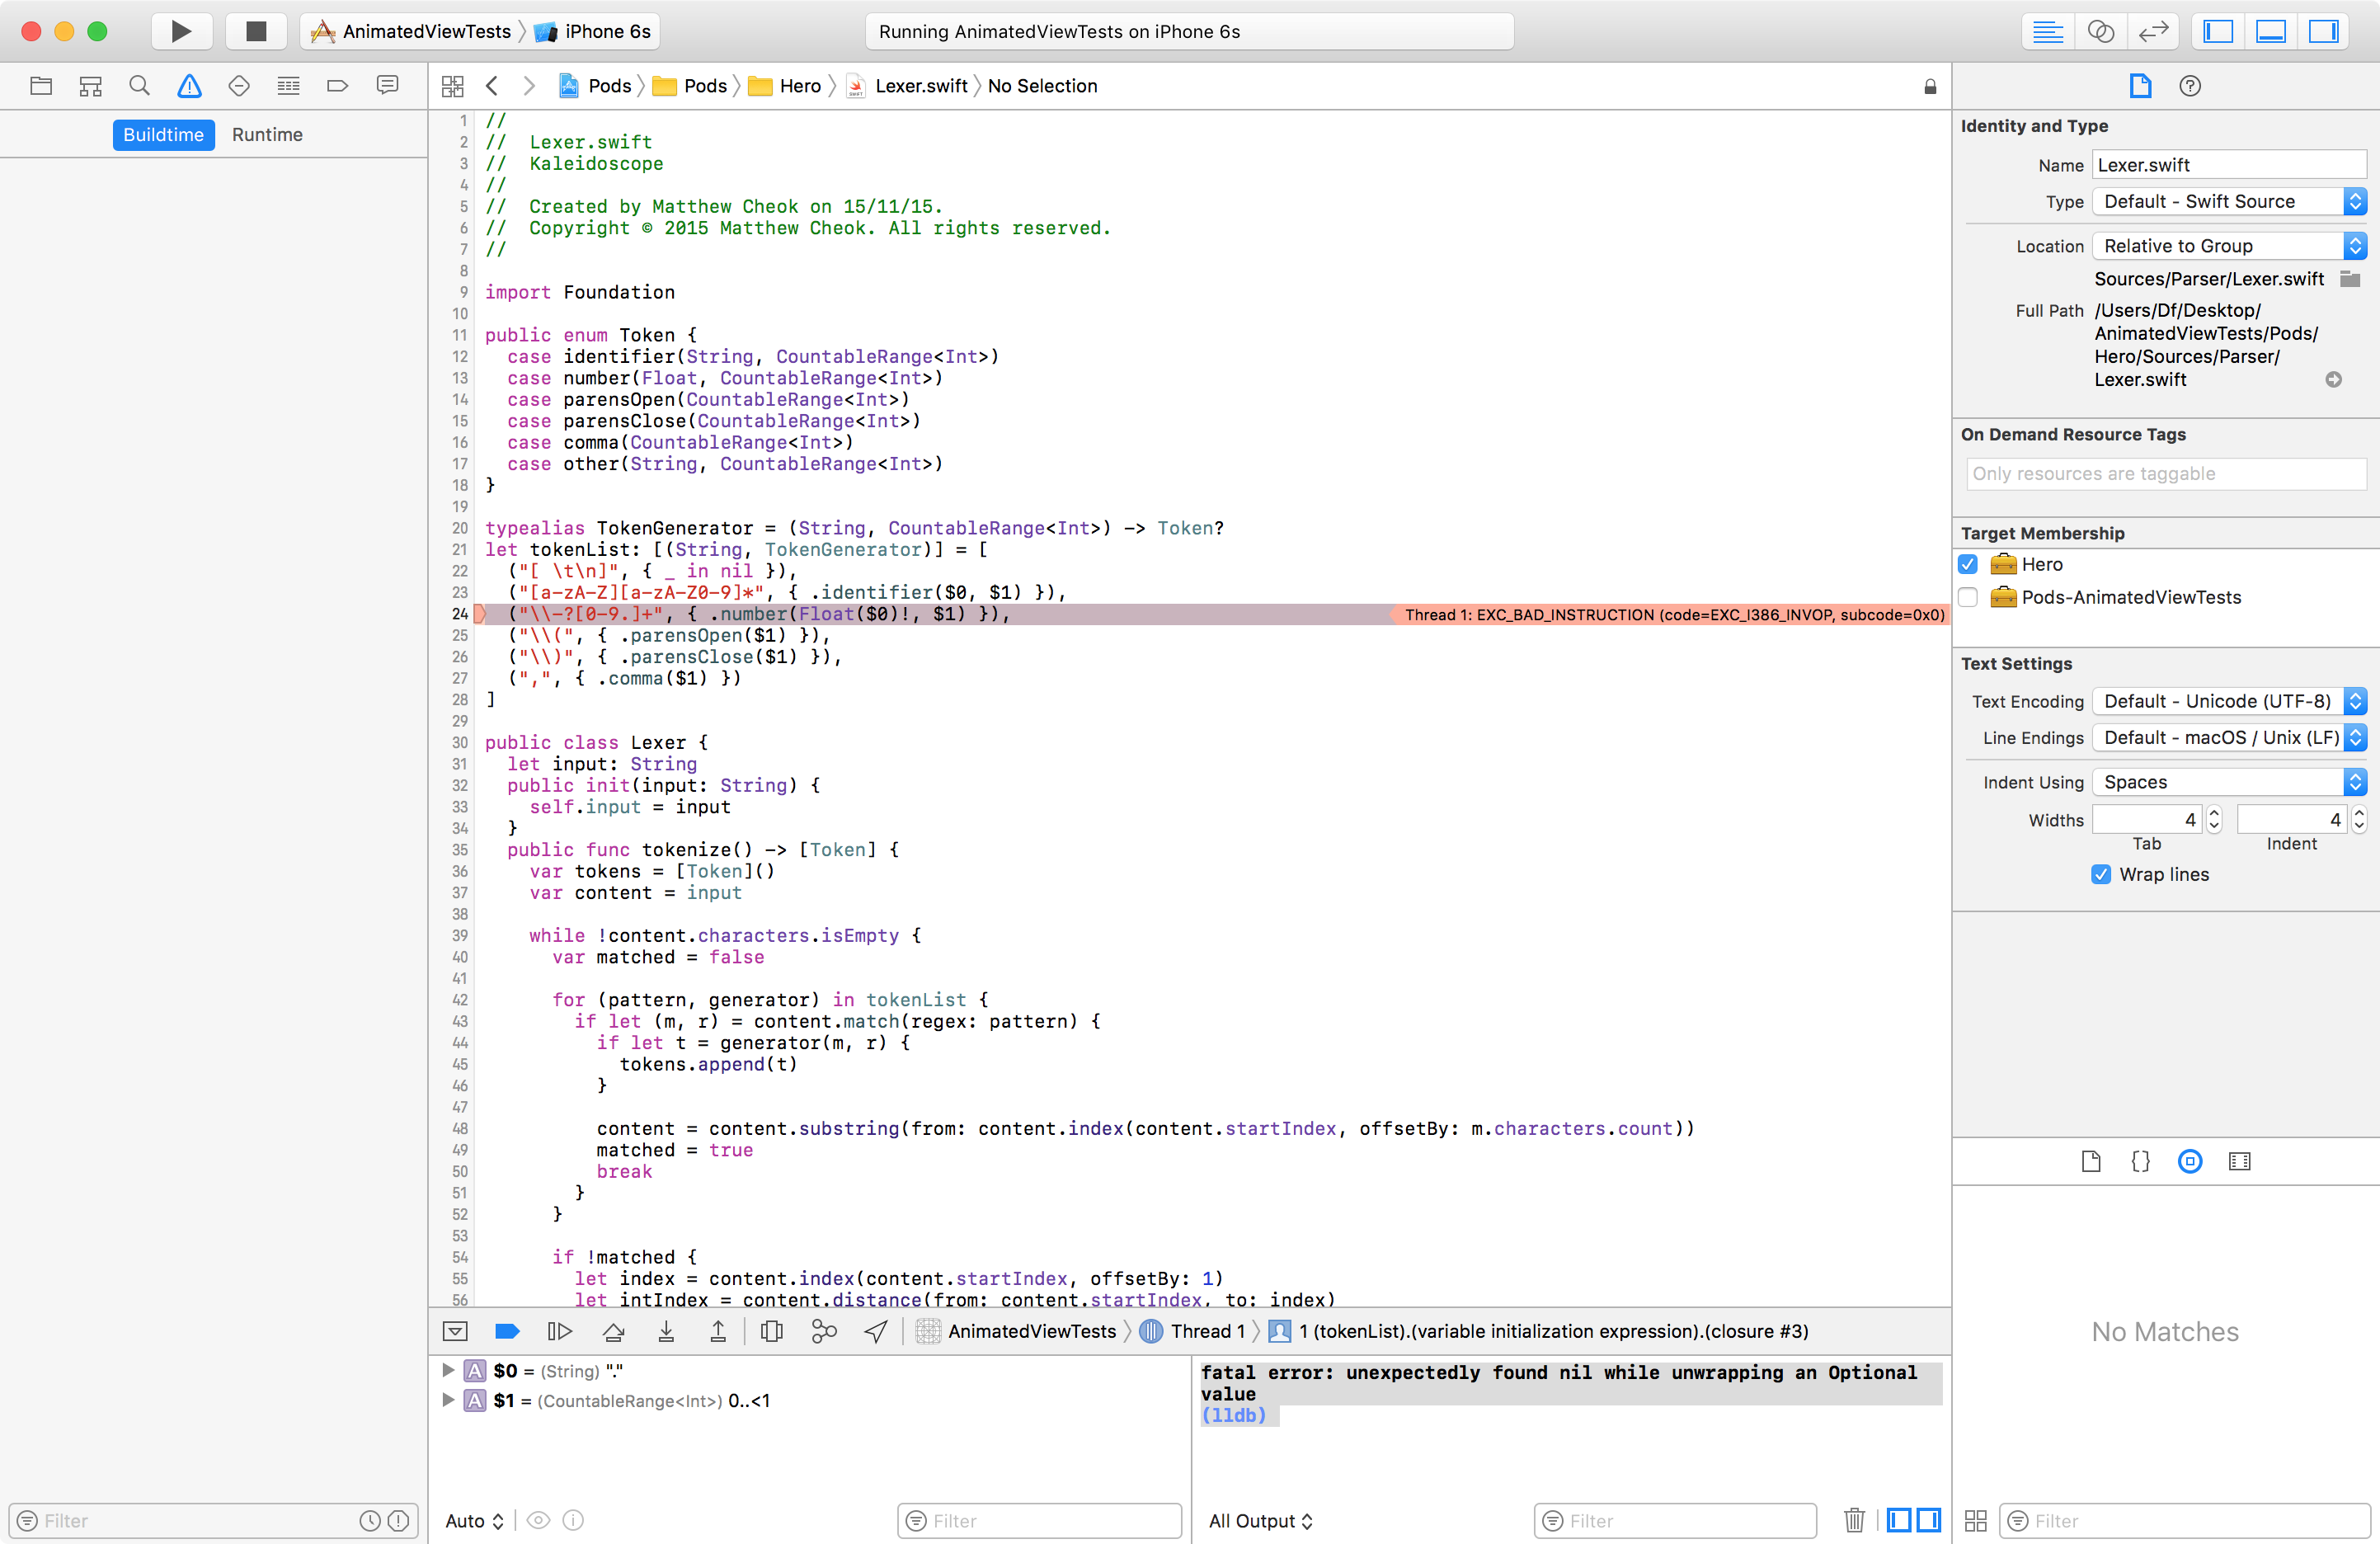Click the Tab width stepper

coord(2214,820)
